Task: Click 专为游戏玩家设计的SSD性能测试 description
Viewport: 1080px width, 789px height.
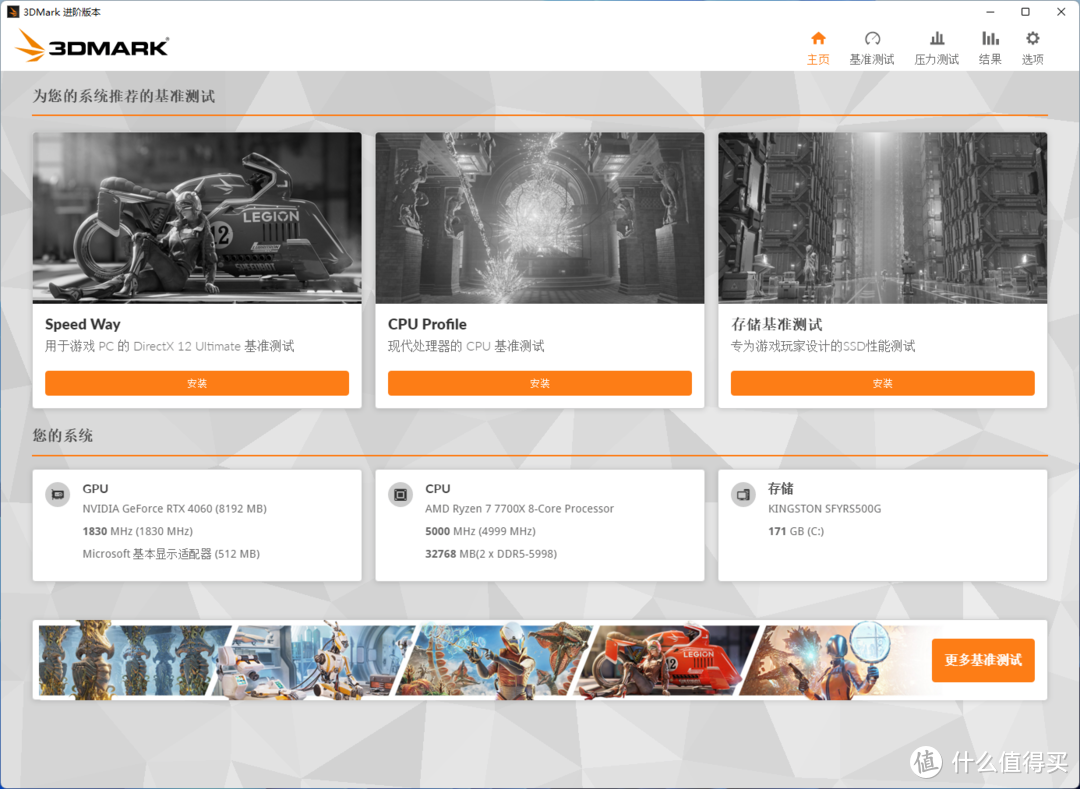Action: point(823,346)
